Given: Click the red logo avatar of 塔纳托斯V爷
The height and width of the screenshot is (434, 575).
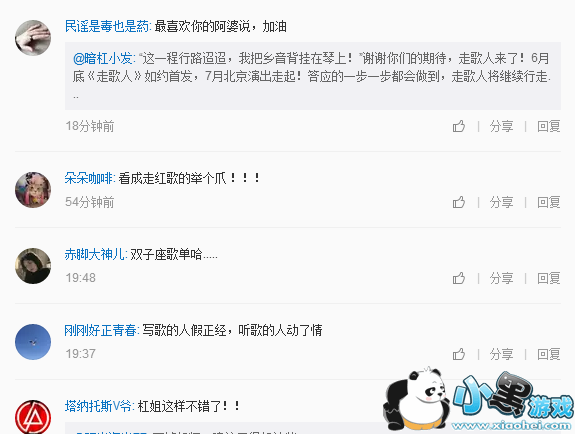Looking at the screenshot, I should point(33,417).
